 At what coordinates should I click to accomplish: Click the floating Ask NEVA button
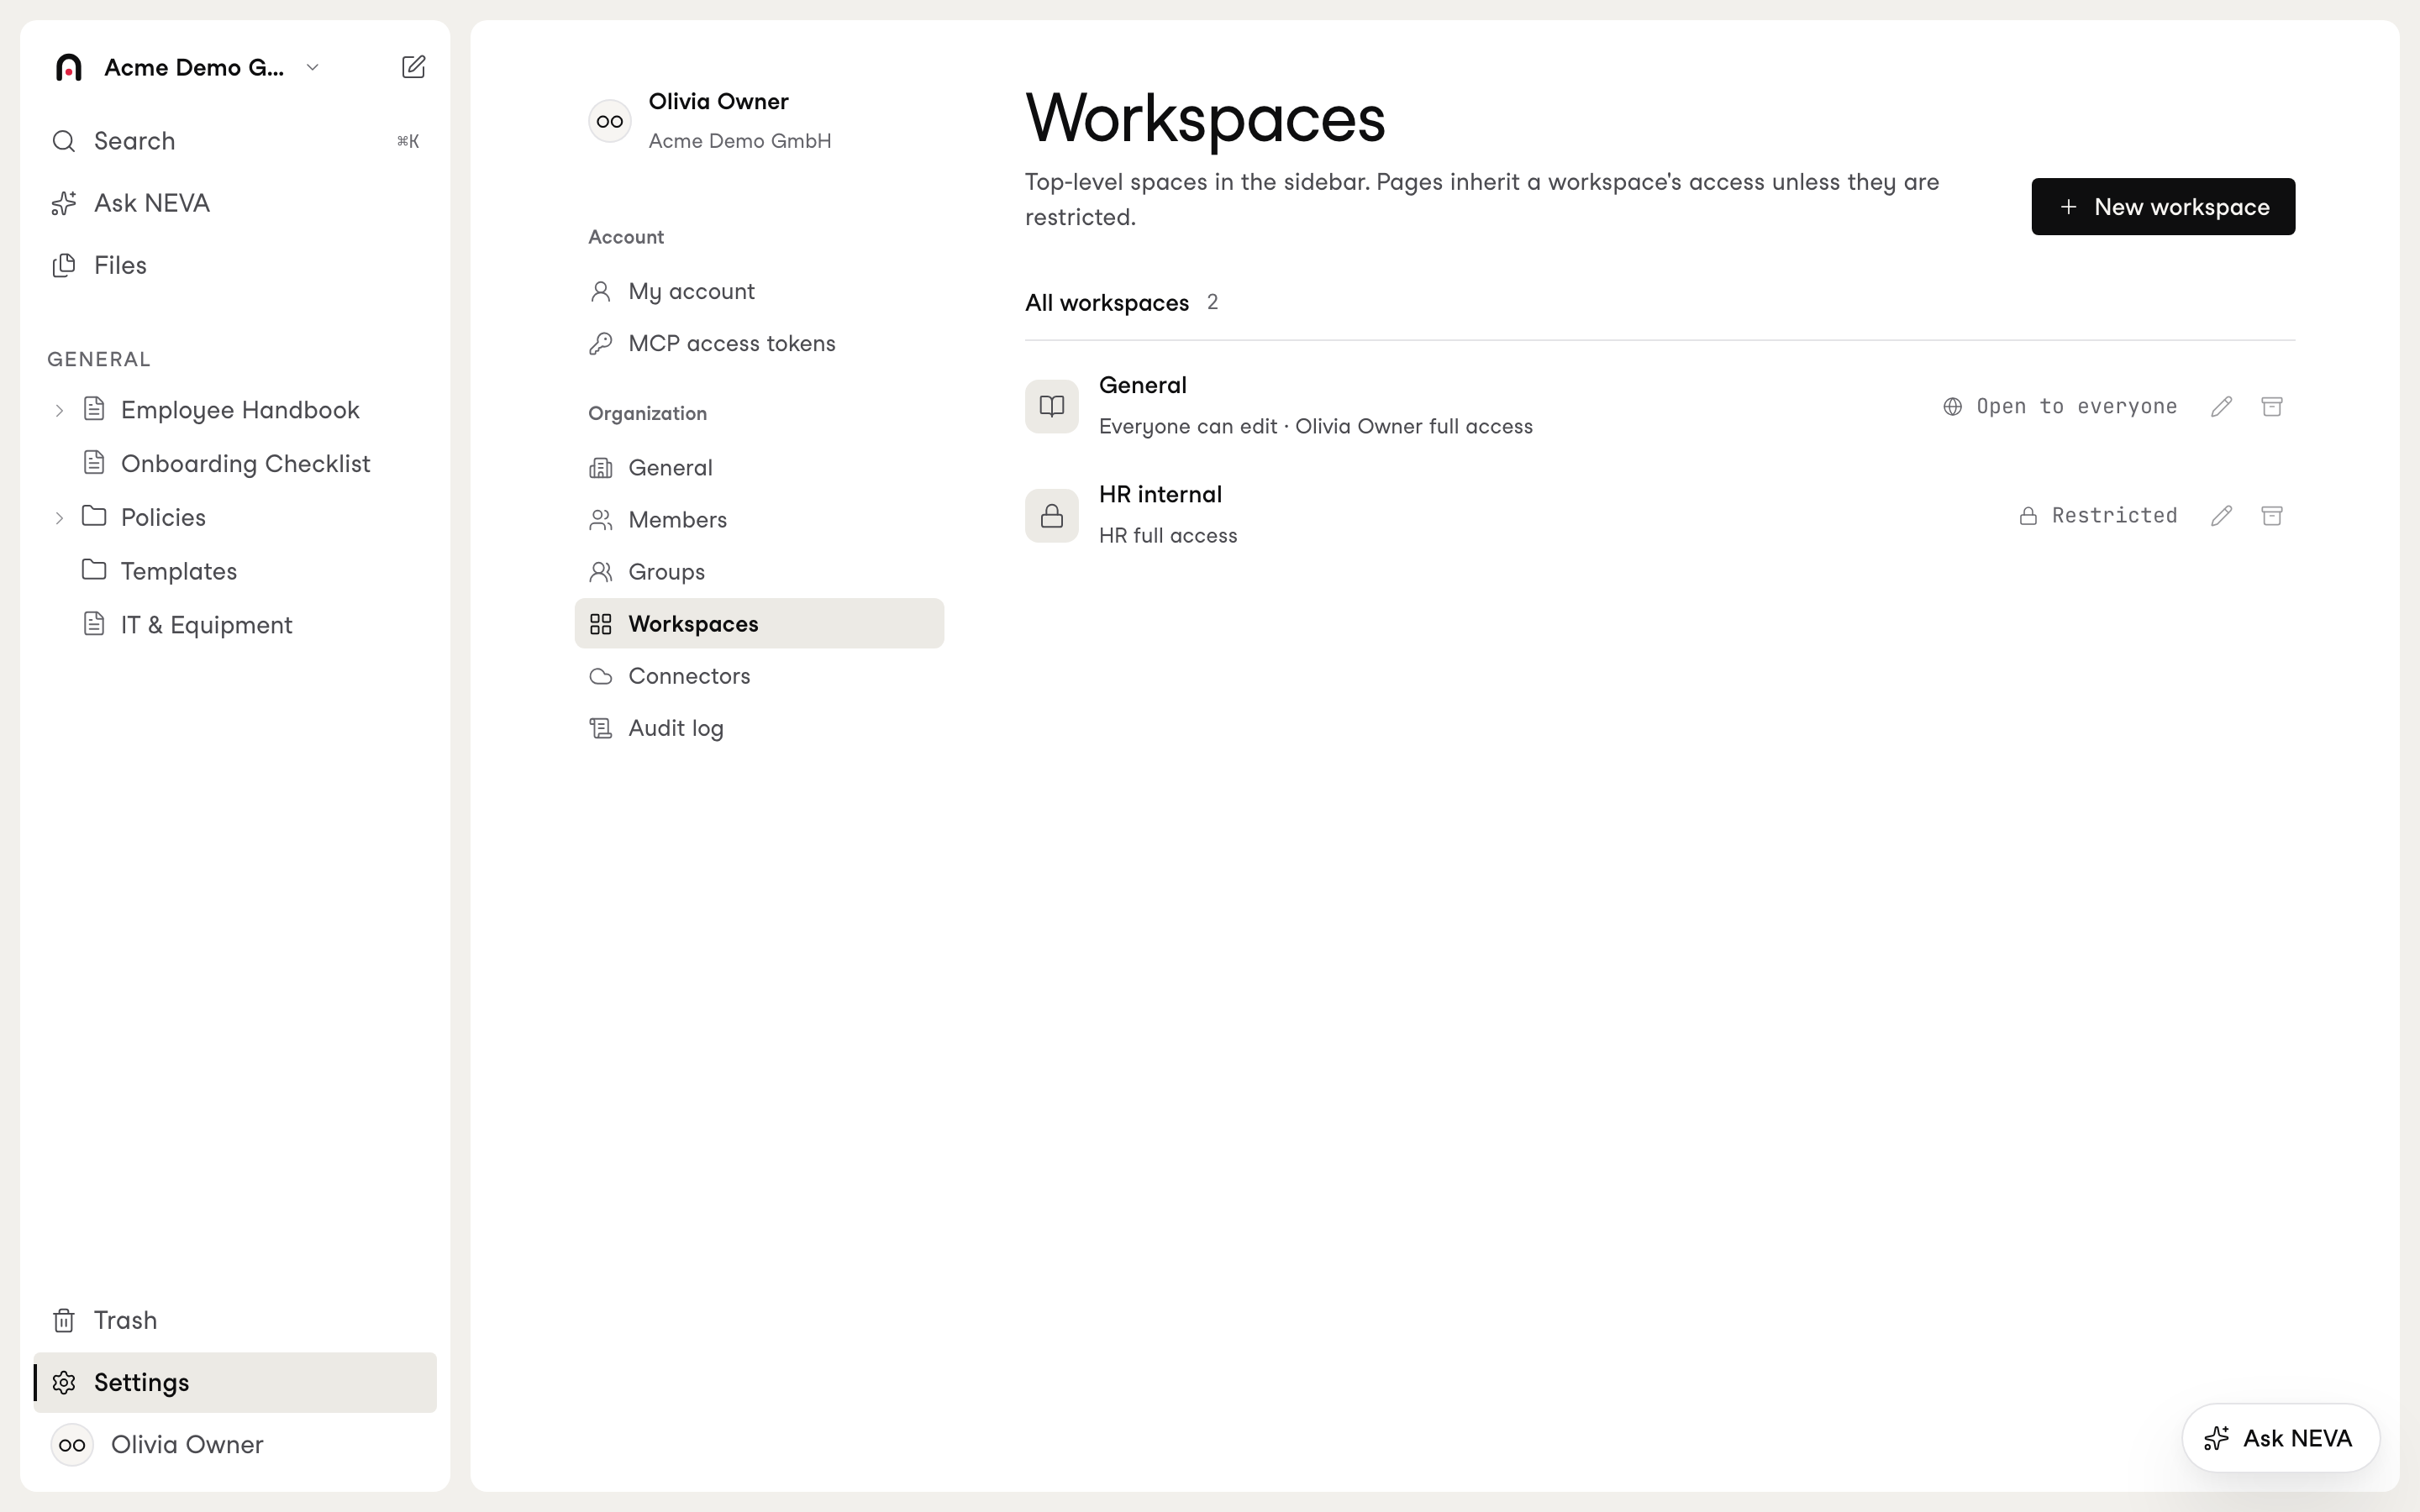tap(2280, 1438)
